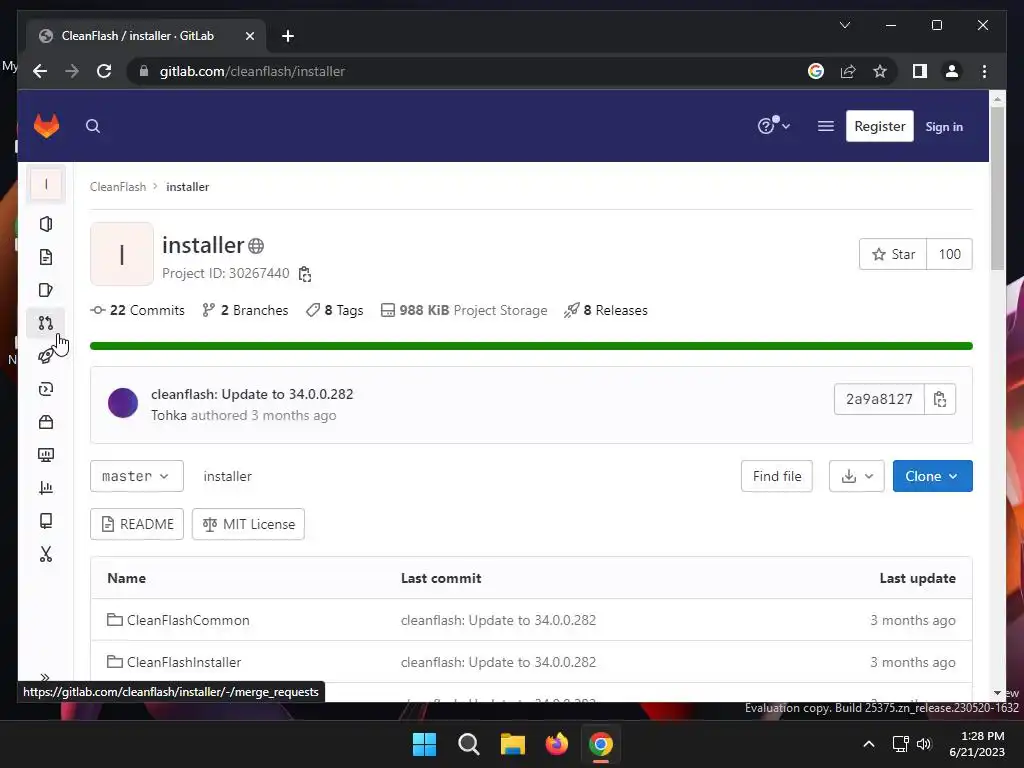Viewport: 1024px width, 768px height.
Task: Open the 100 stargazers count
Action: (x=949, y=254)
